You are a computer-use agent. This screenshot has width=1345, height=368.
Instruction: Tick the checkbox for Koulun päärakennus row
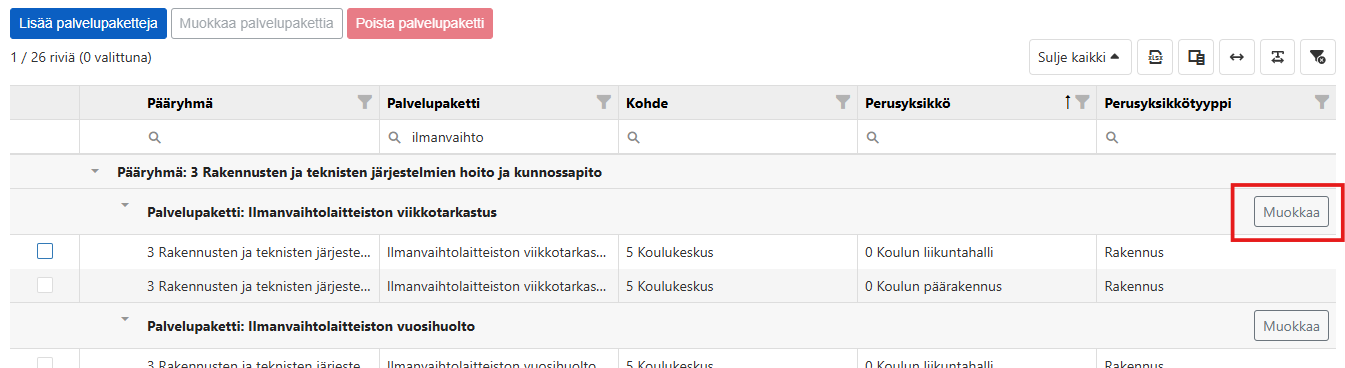45,286
